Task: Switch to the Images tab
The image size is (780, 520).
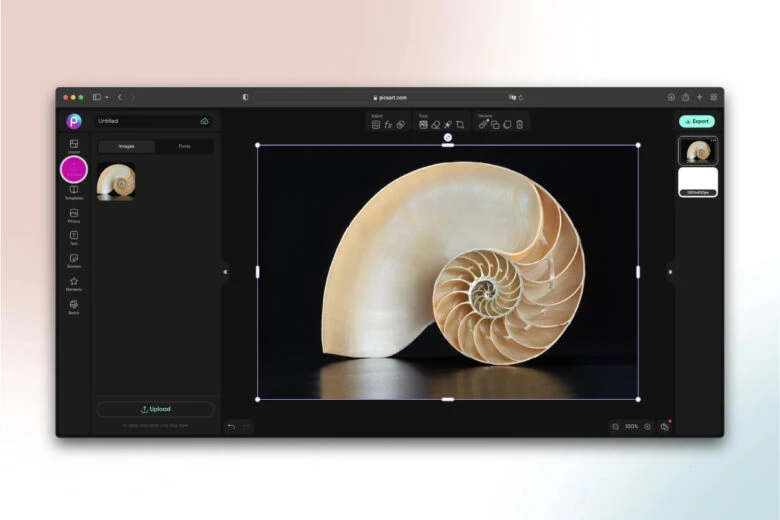Action: pyautogui.click(x=127, y=146)
